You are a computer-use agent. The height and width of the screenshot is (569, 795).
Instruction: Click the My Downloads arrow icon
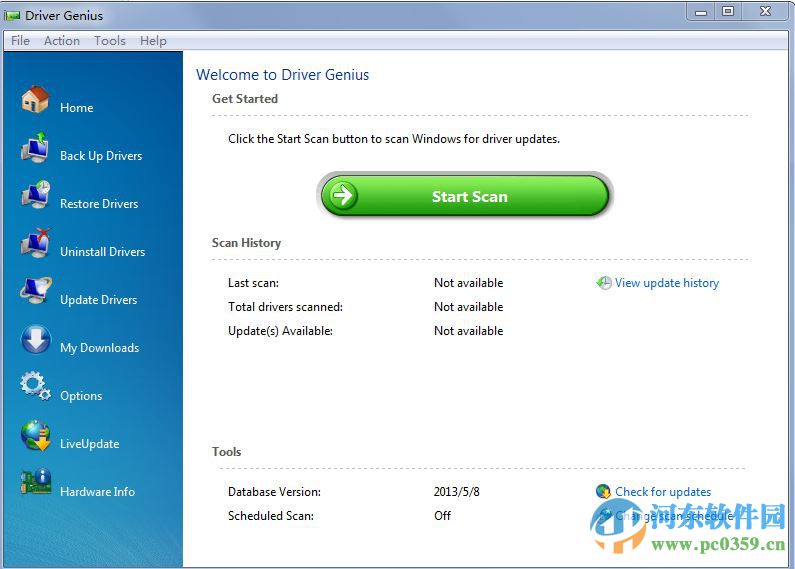pyautogui.click(x=35, y=339)
